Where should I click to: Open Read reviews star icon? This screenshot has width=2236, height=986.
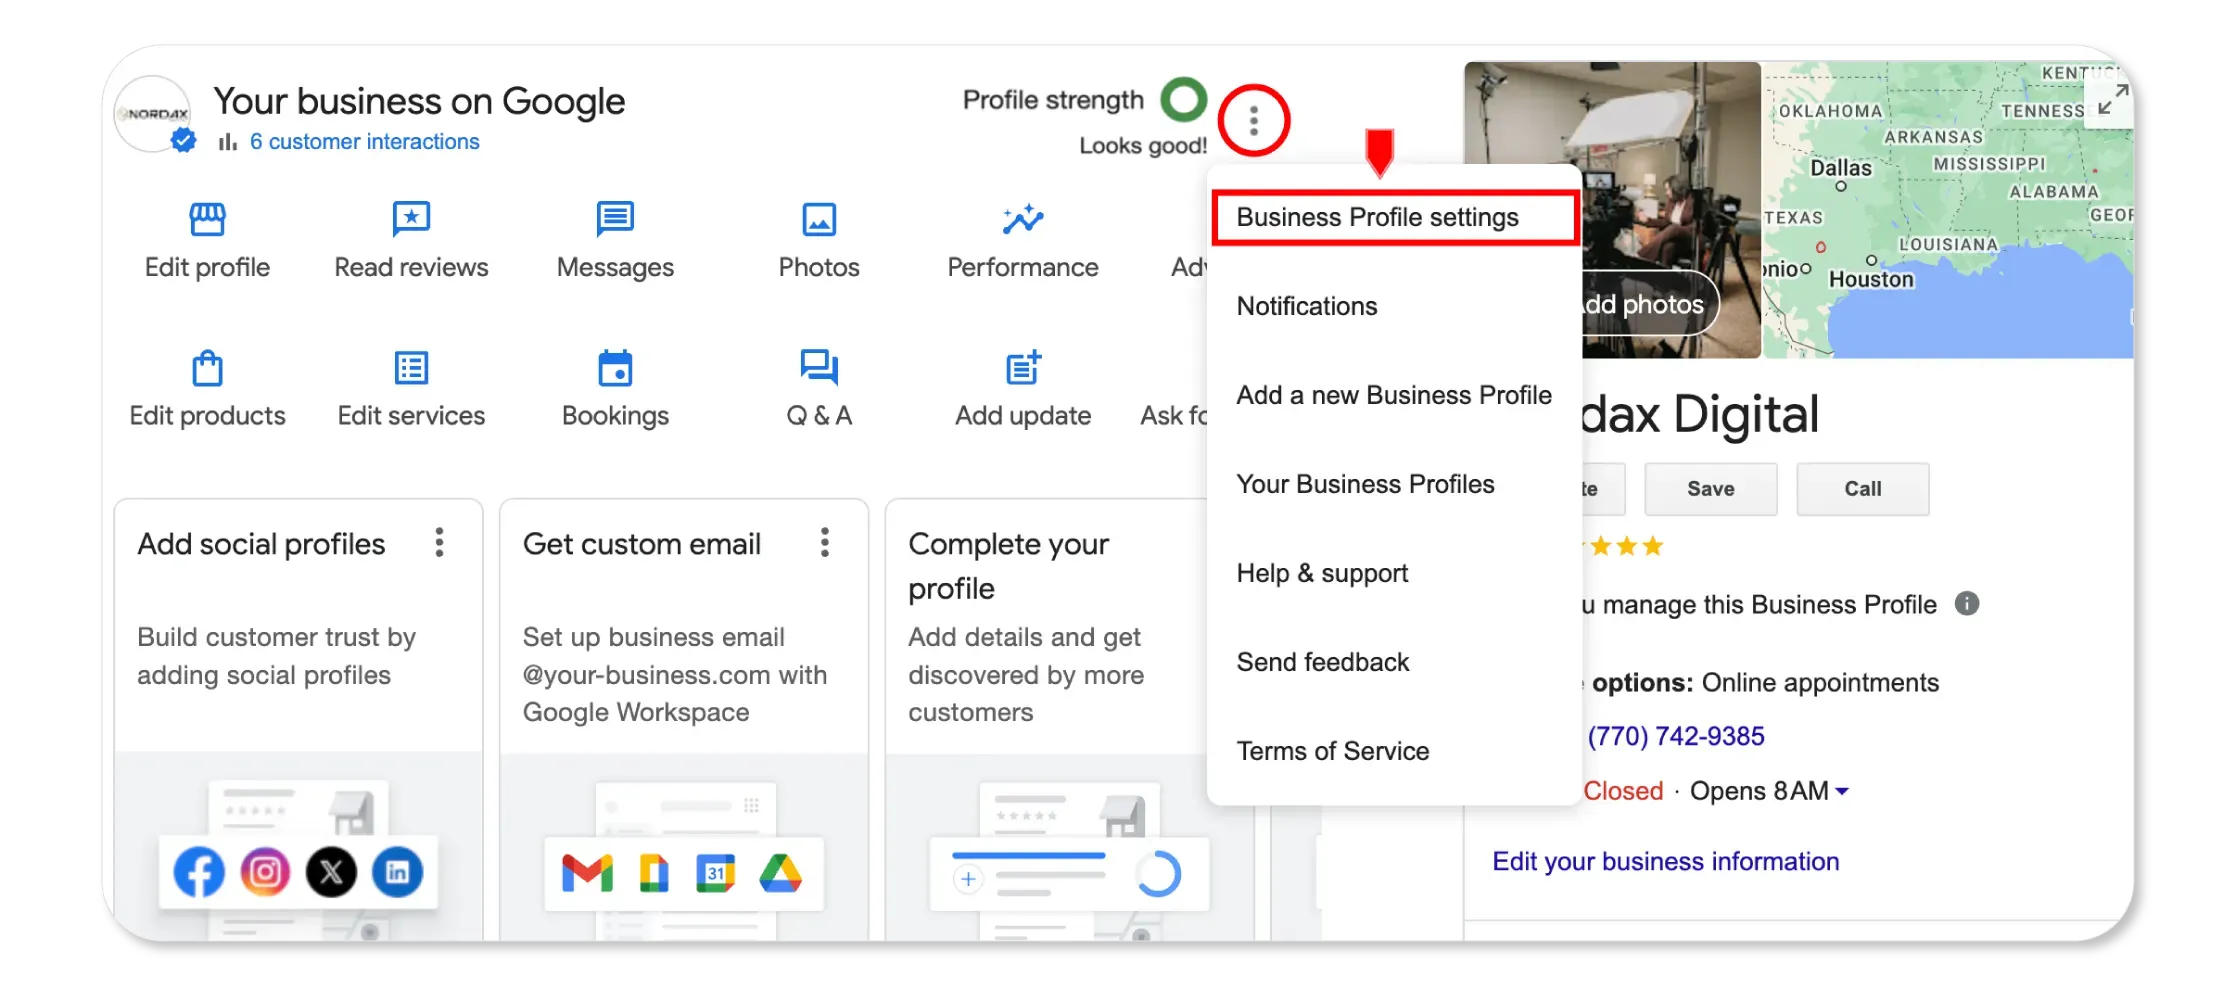(411, 219)
